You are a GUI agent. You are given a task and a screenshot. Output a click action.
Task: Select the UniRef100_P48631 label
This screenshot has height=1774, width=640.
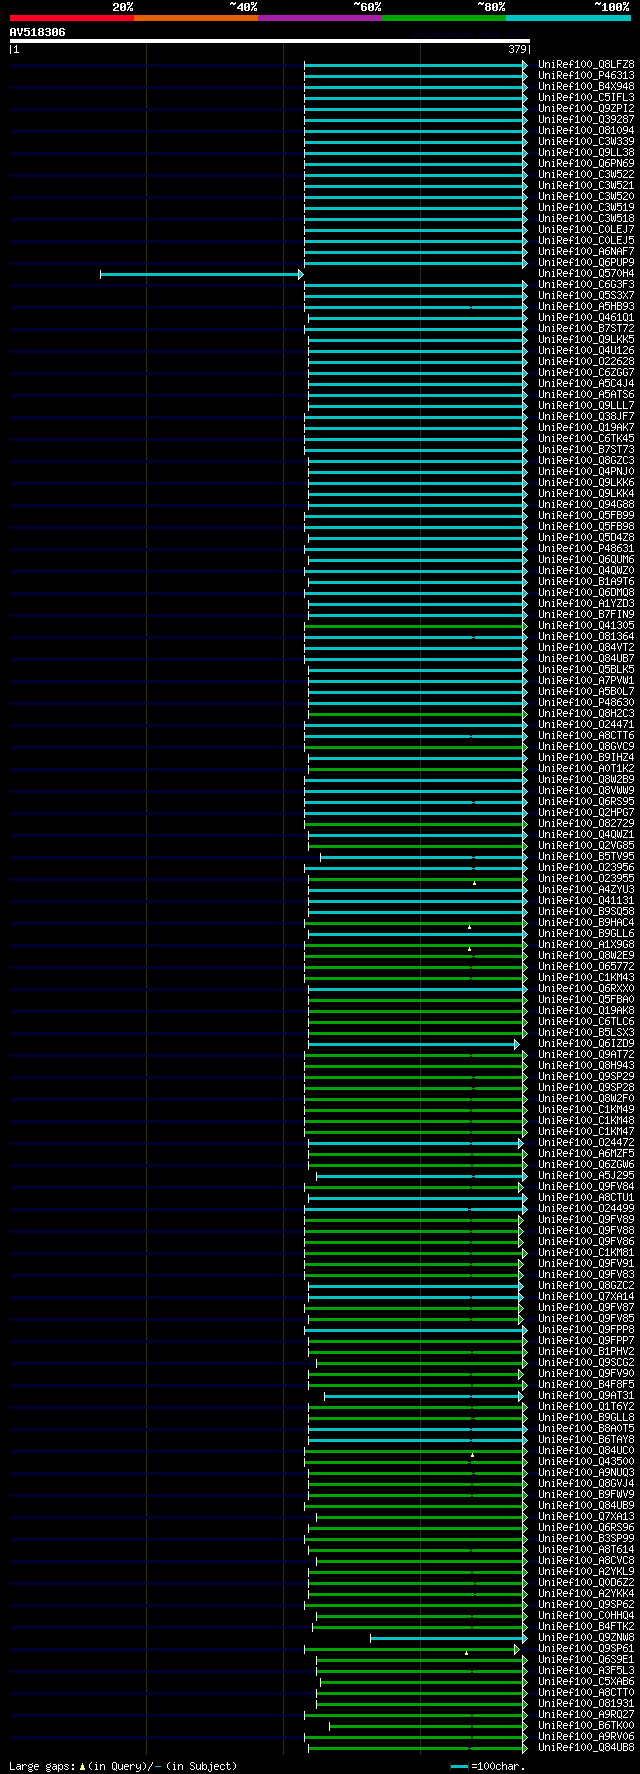[x=586, y=548]
